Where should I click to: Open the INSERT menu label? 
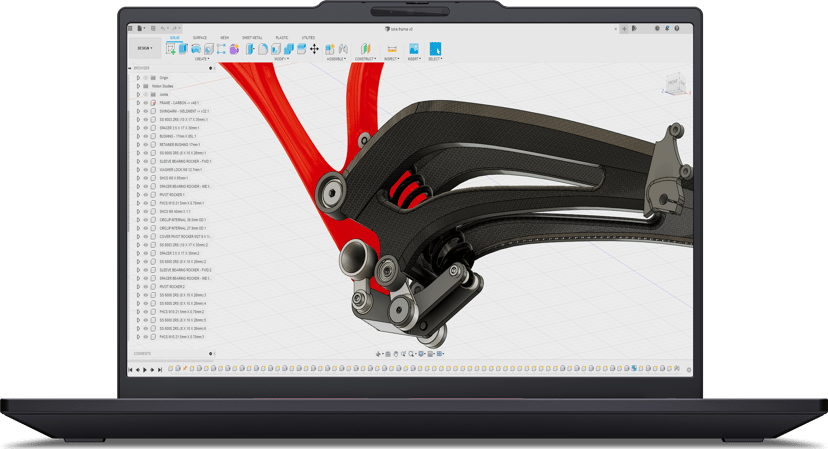414,59
